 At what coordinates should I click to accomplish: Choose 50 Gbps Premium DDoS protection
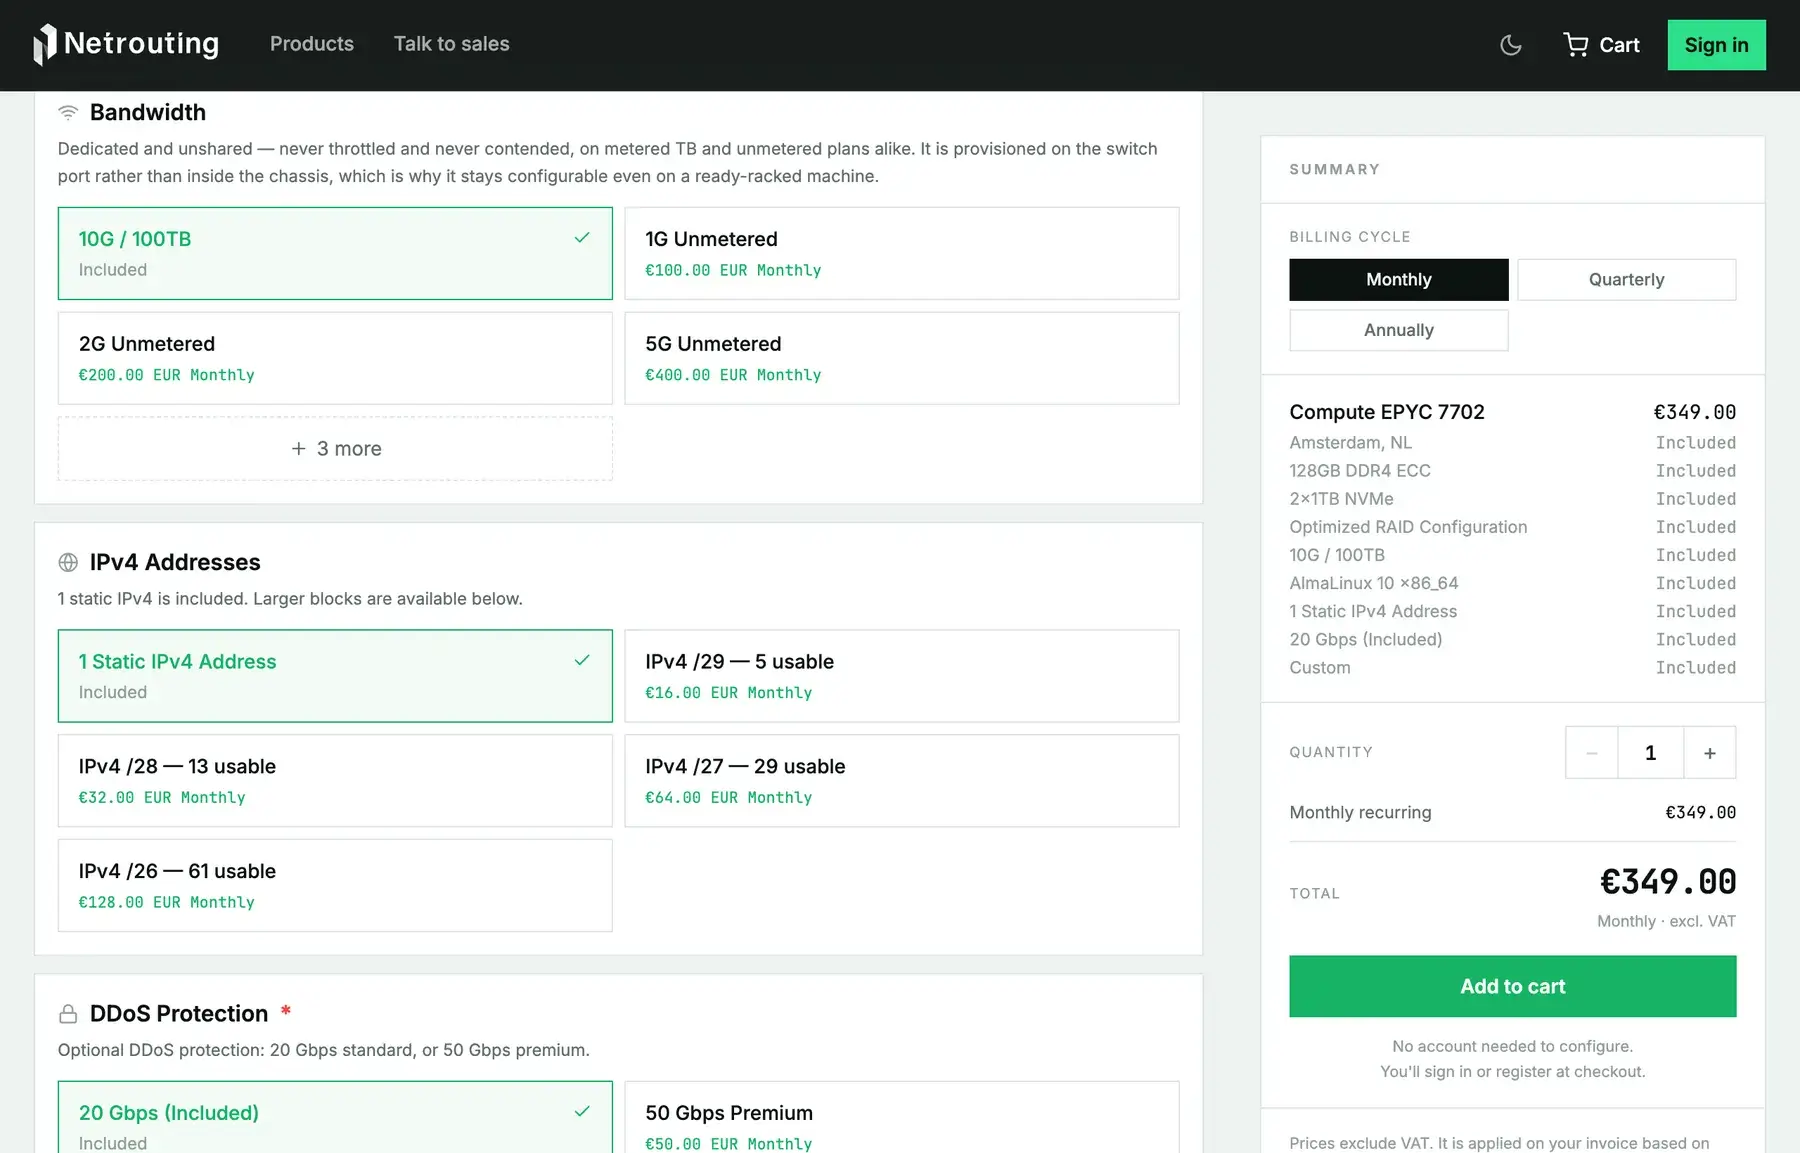coord(902,1118)
